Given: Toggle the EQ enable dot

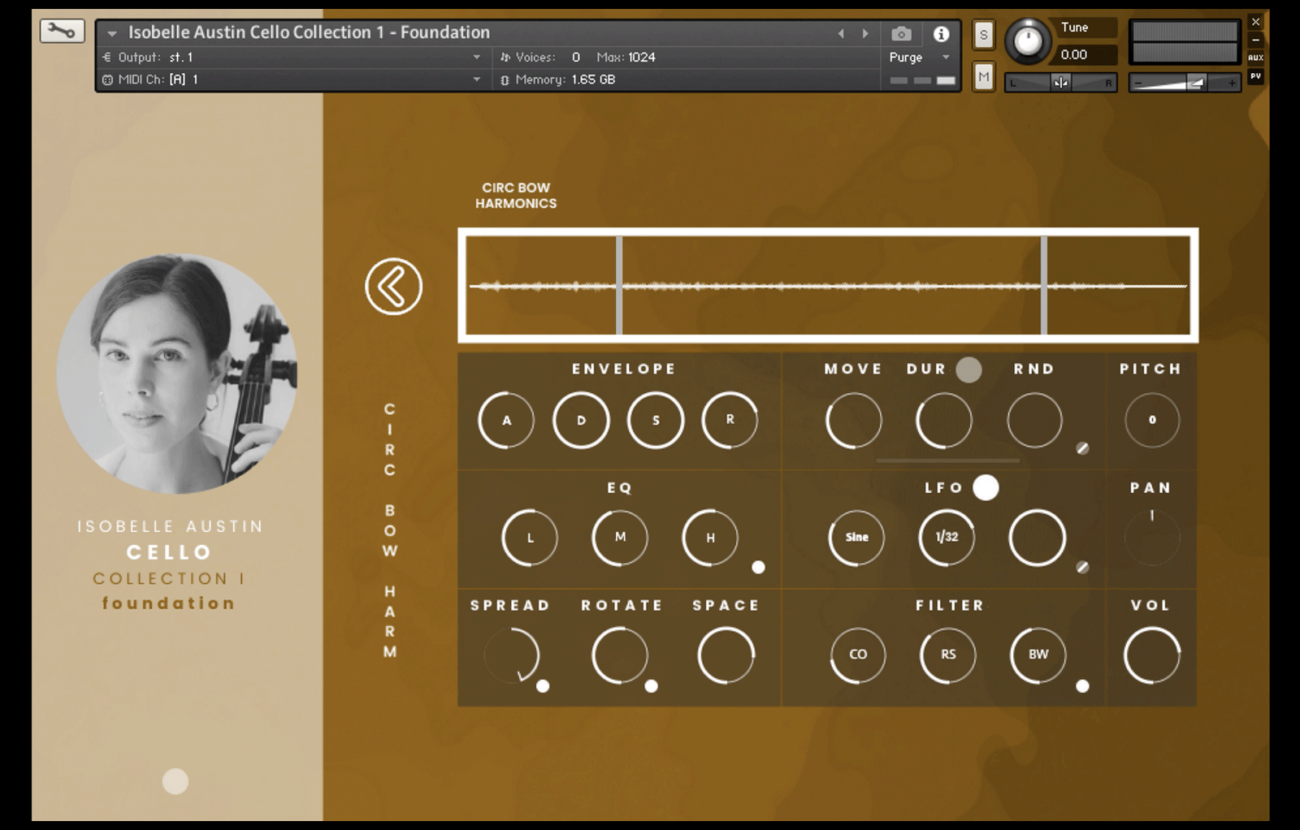Looking at the screenshot, I should pos(758,567).
